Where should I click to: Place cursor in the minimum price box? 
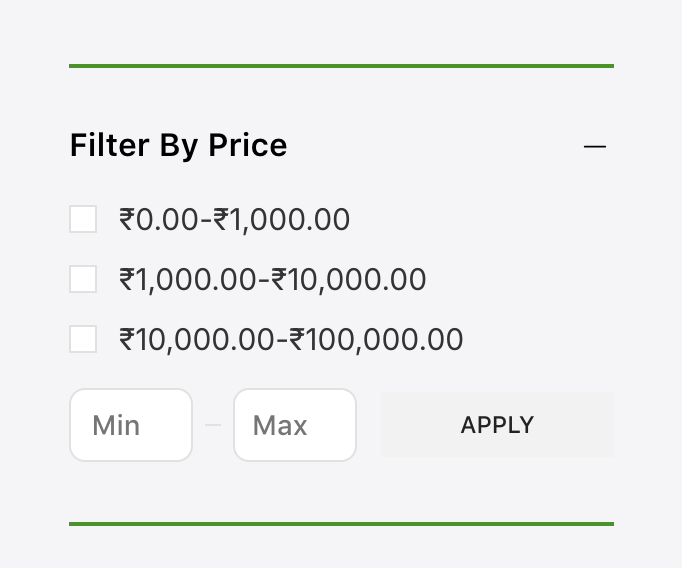point(130,425)
